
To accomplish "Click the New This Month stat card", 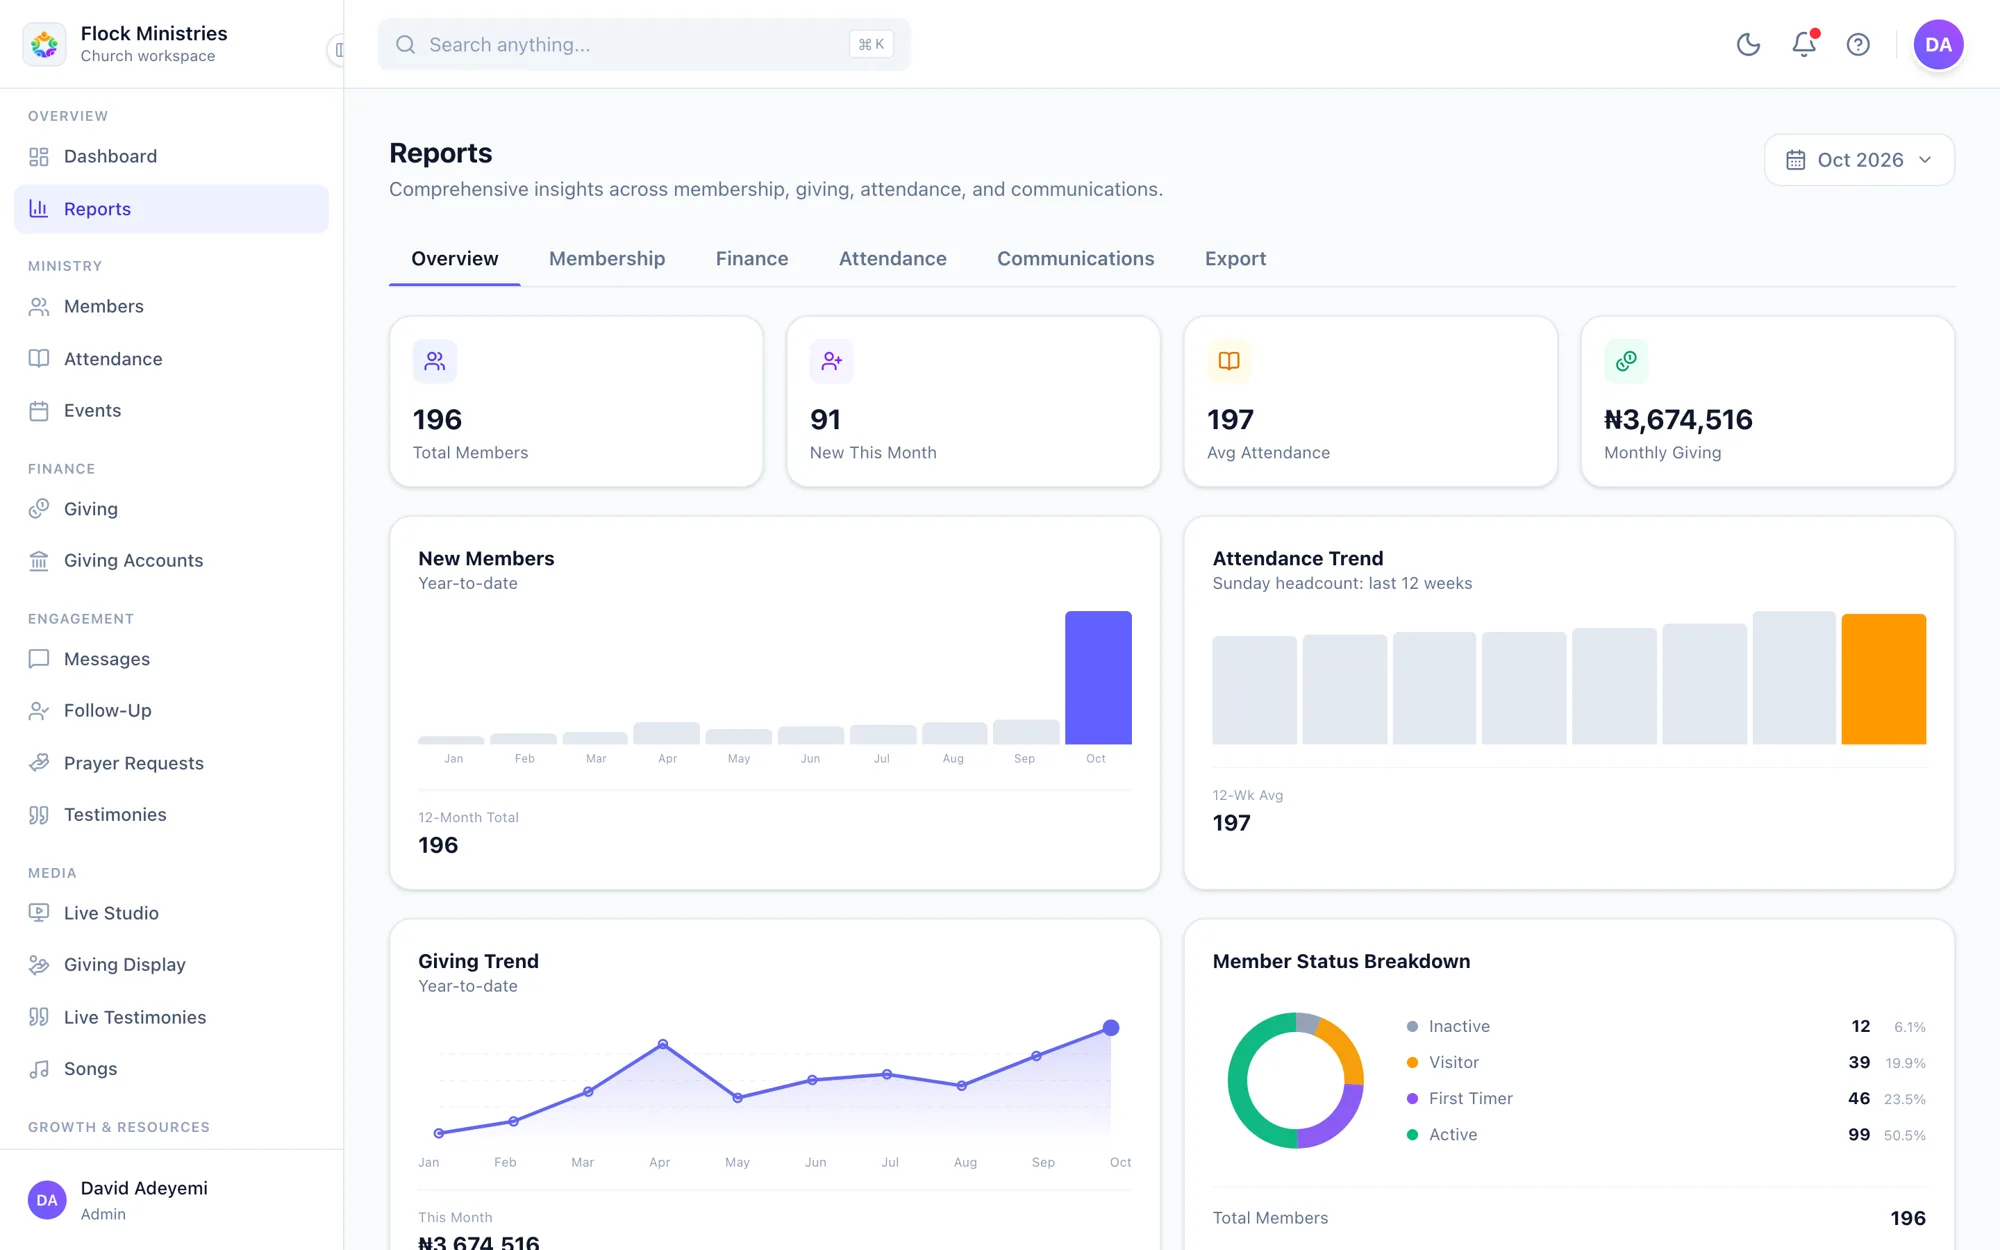I will tap(973, 402).
